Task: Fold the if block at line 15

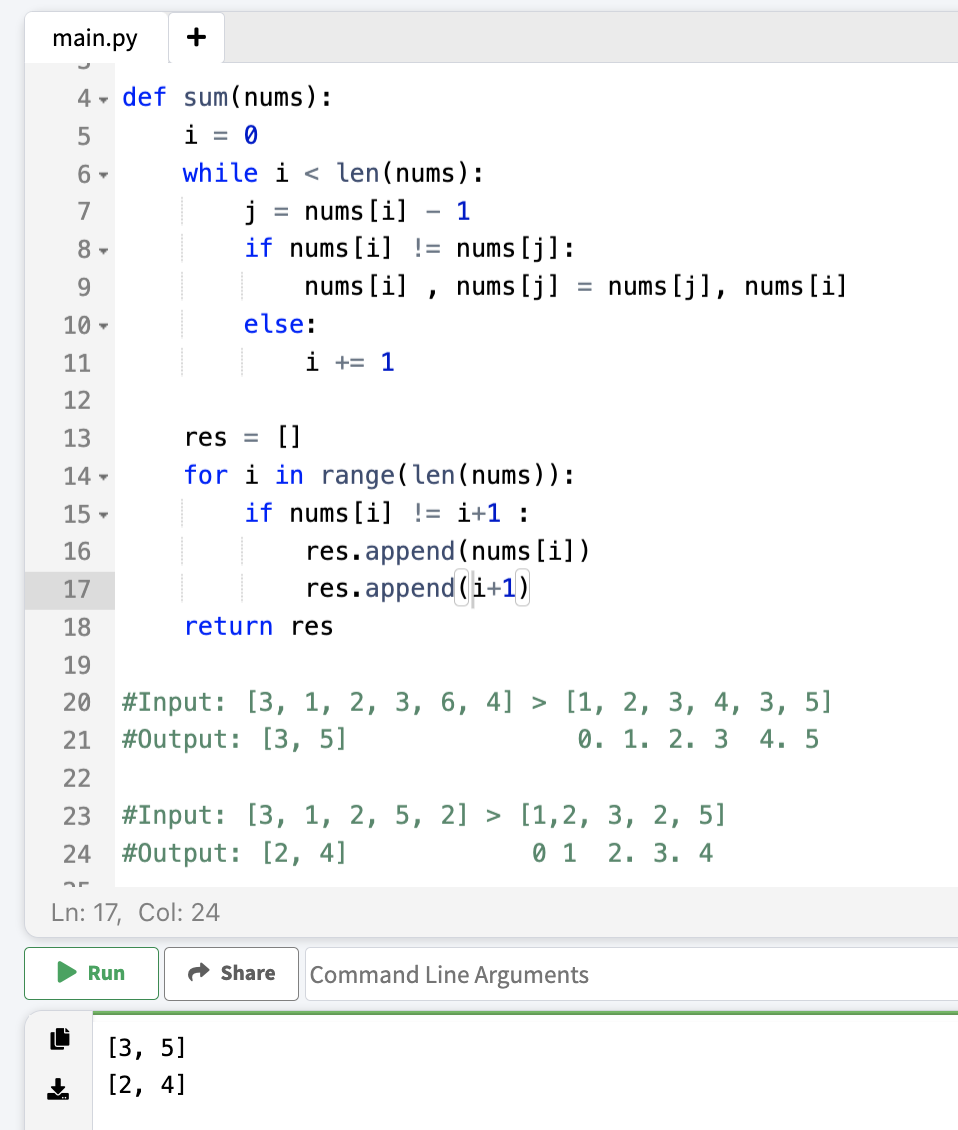Action: pos(104,515)
